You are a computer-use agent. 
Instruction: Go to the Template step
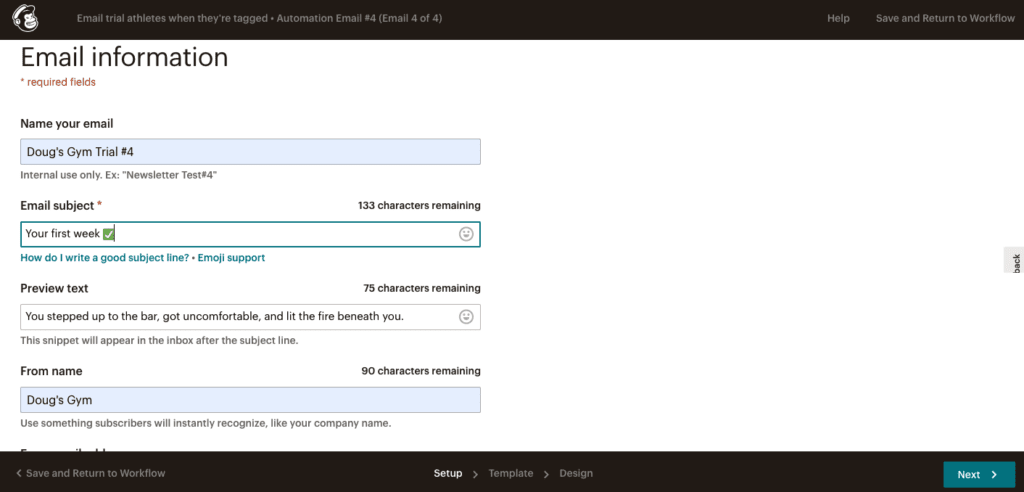pyautogui.click(x=511, y=473)
